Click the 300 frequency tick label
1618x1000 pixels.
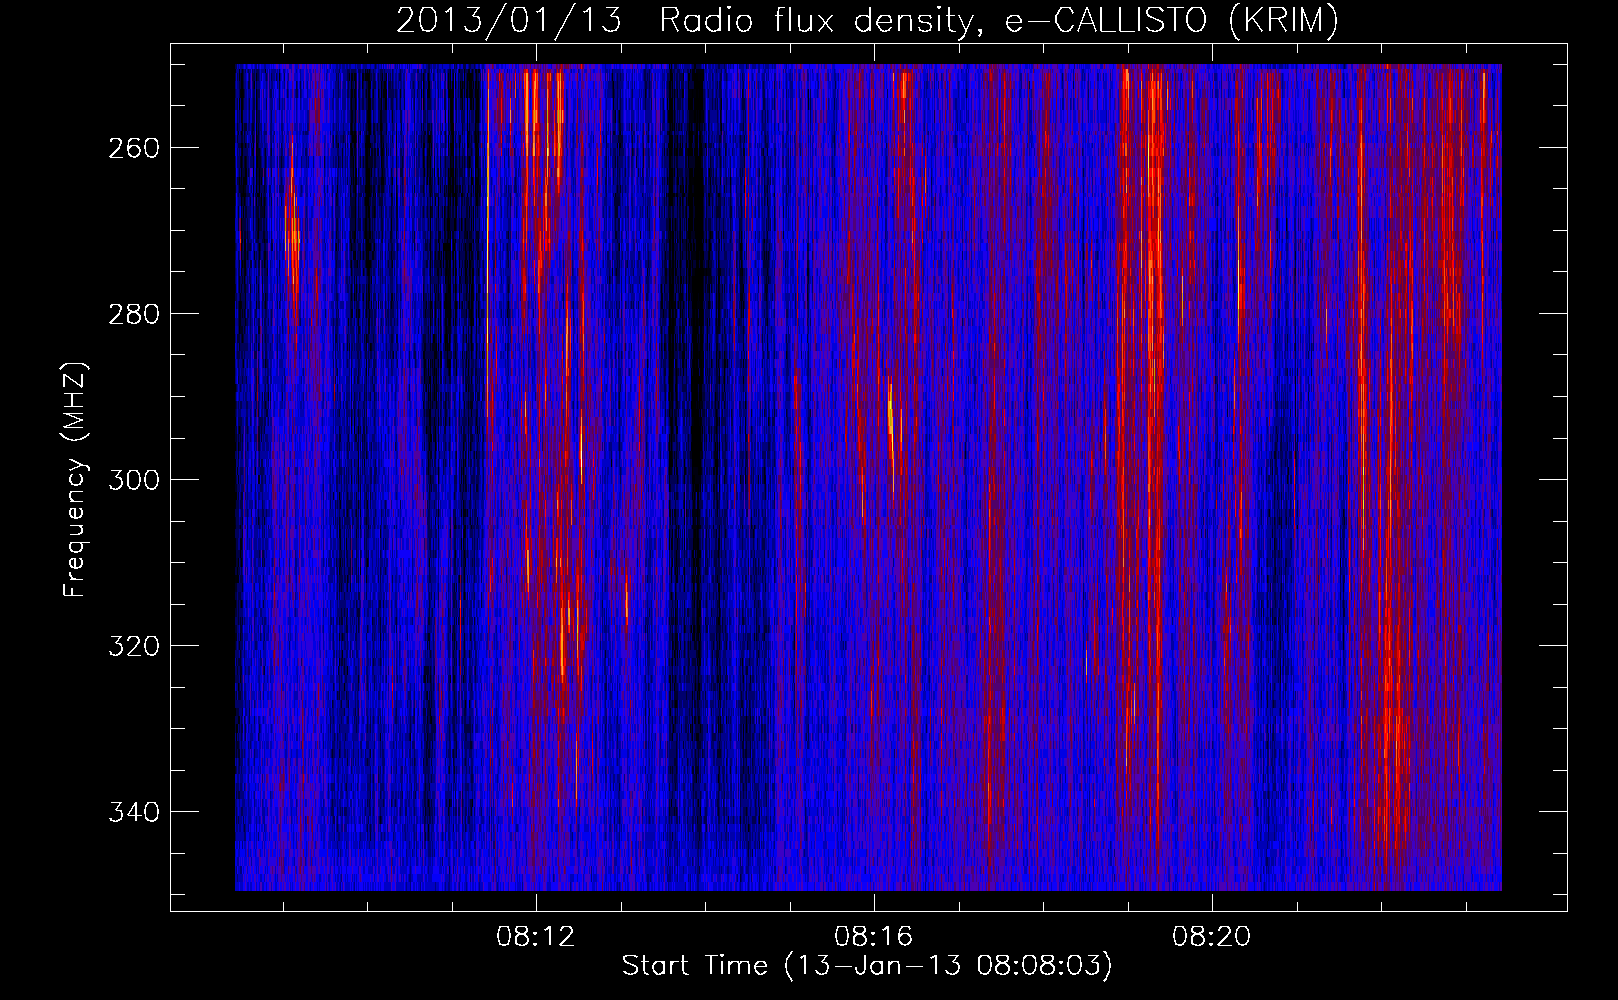[x=133, y=480]
